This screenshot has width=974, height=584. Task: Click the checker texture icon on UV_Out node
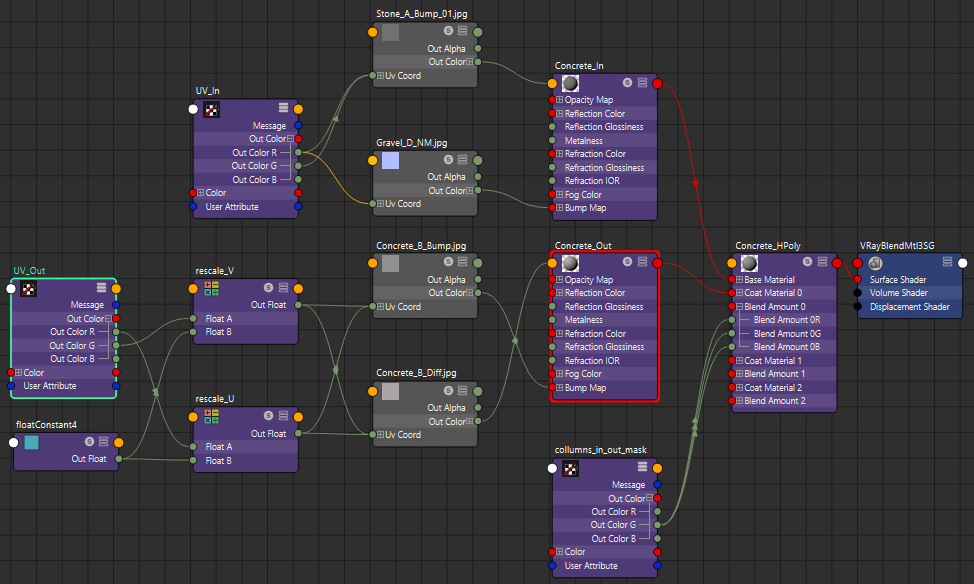29,290
